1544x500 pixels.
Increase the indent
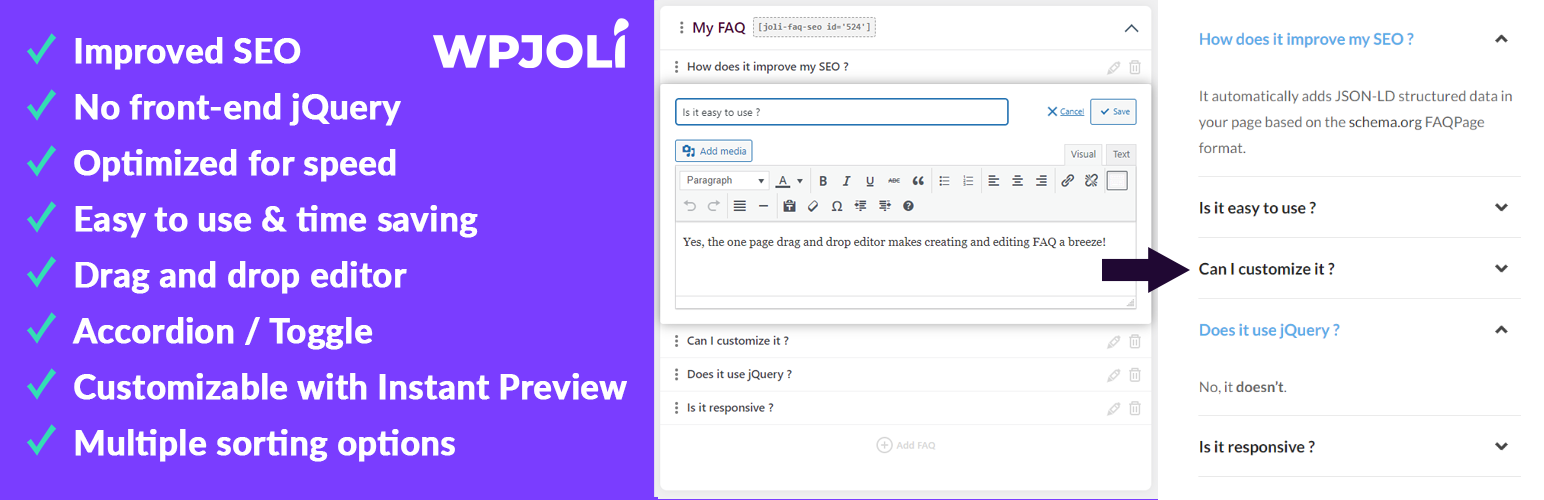coord(885,206)
